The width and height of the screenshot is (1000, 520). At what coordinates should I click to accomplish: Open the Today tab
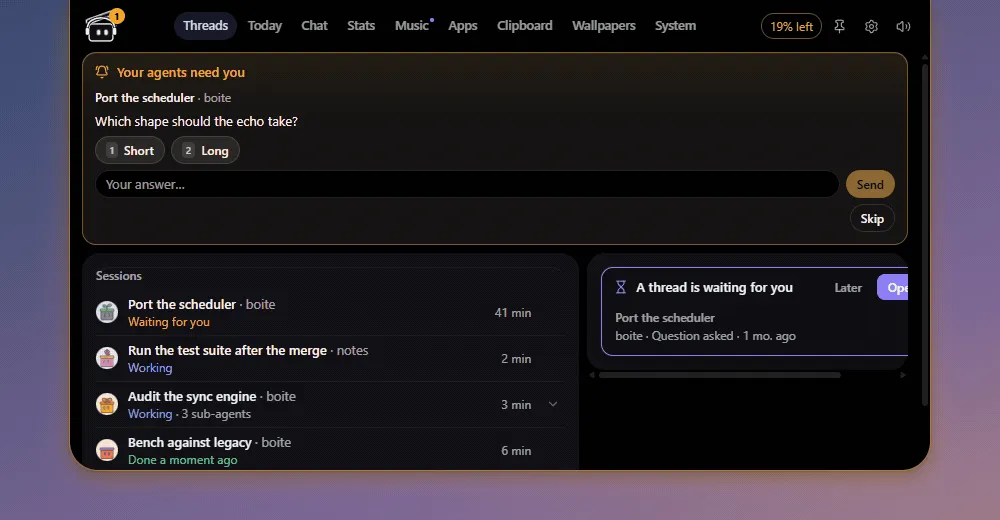[x=265, y=26]
